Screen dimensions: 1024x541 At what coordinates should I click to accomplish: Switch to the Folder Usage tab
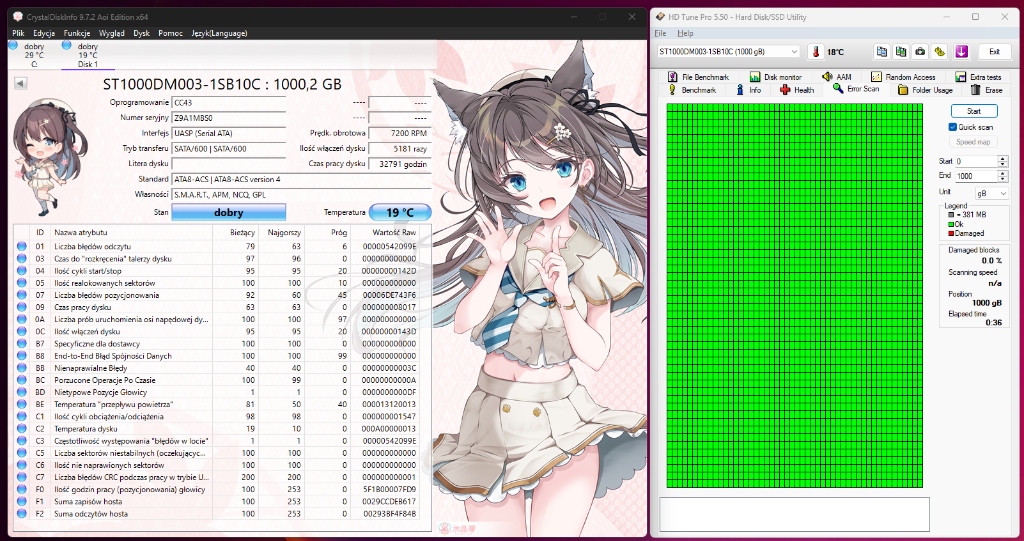point(925,90)
